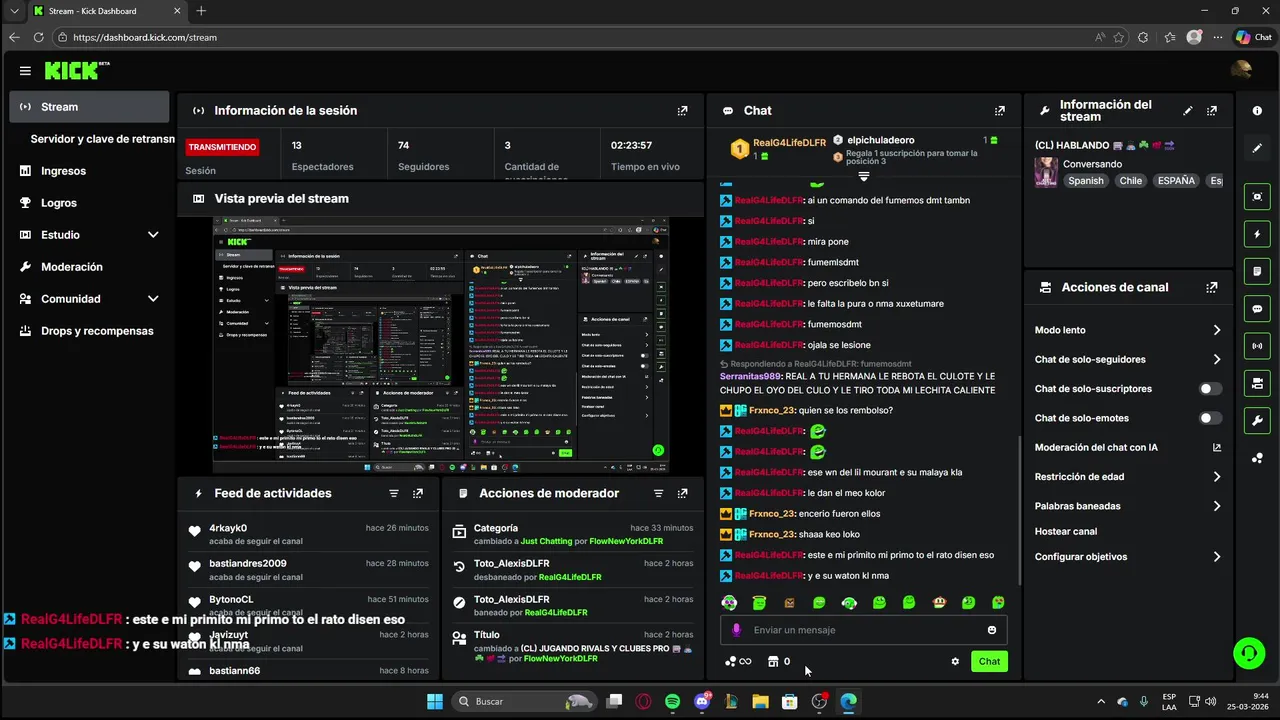This screenshot has width=1280, height=720.
Task: Toggle the wrench widget icon in the right sidebar
Action: (1257, 420)
